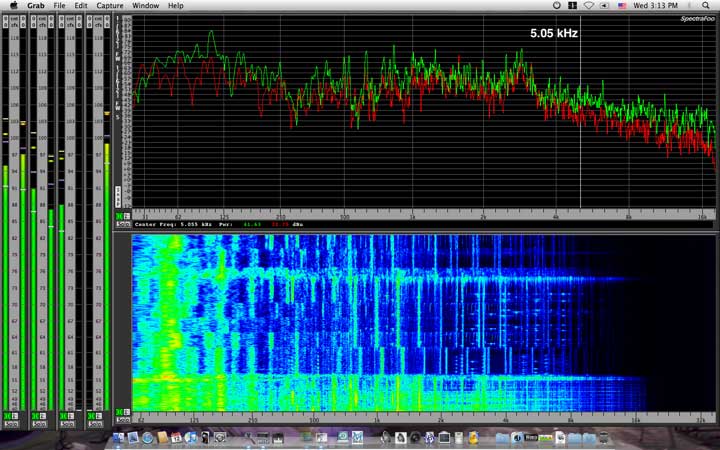Reset the leftmost meter's clip counter

tap(6, 22)
